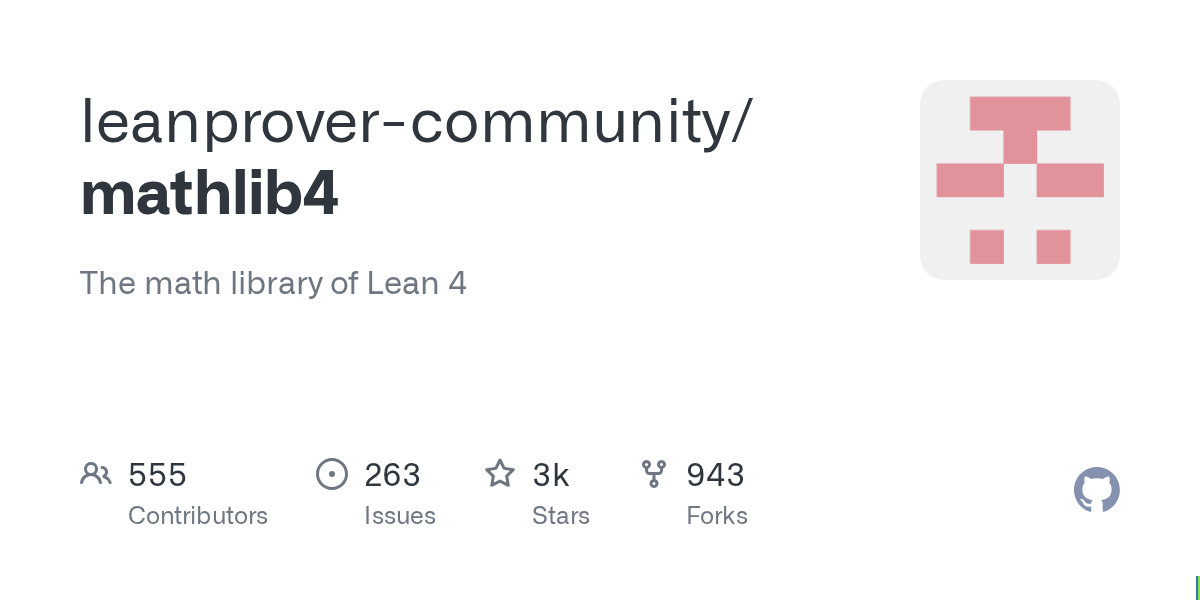This screenshot has height=600, width=1200.
Task: Open the leanprover-community owner name
Action: pos(413,121)
